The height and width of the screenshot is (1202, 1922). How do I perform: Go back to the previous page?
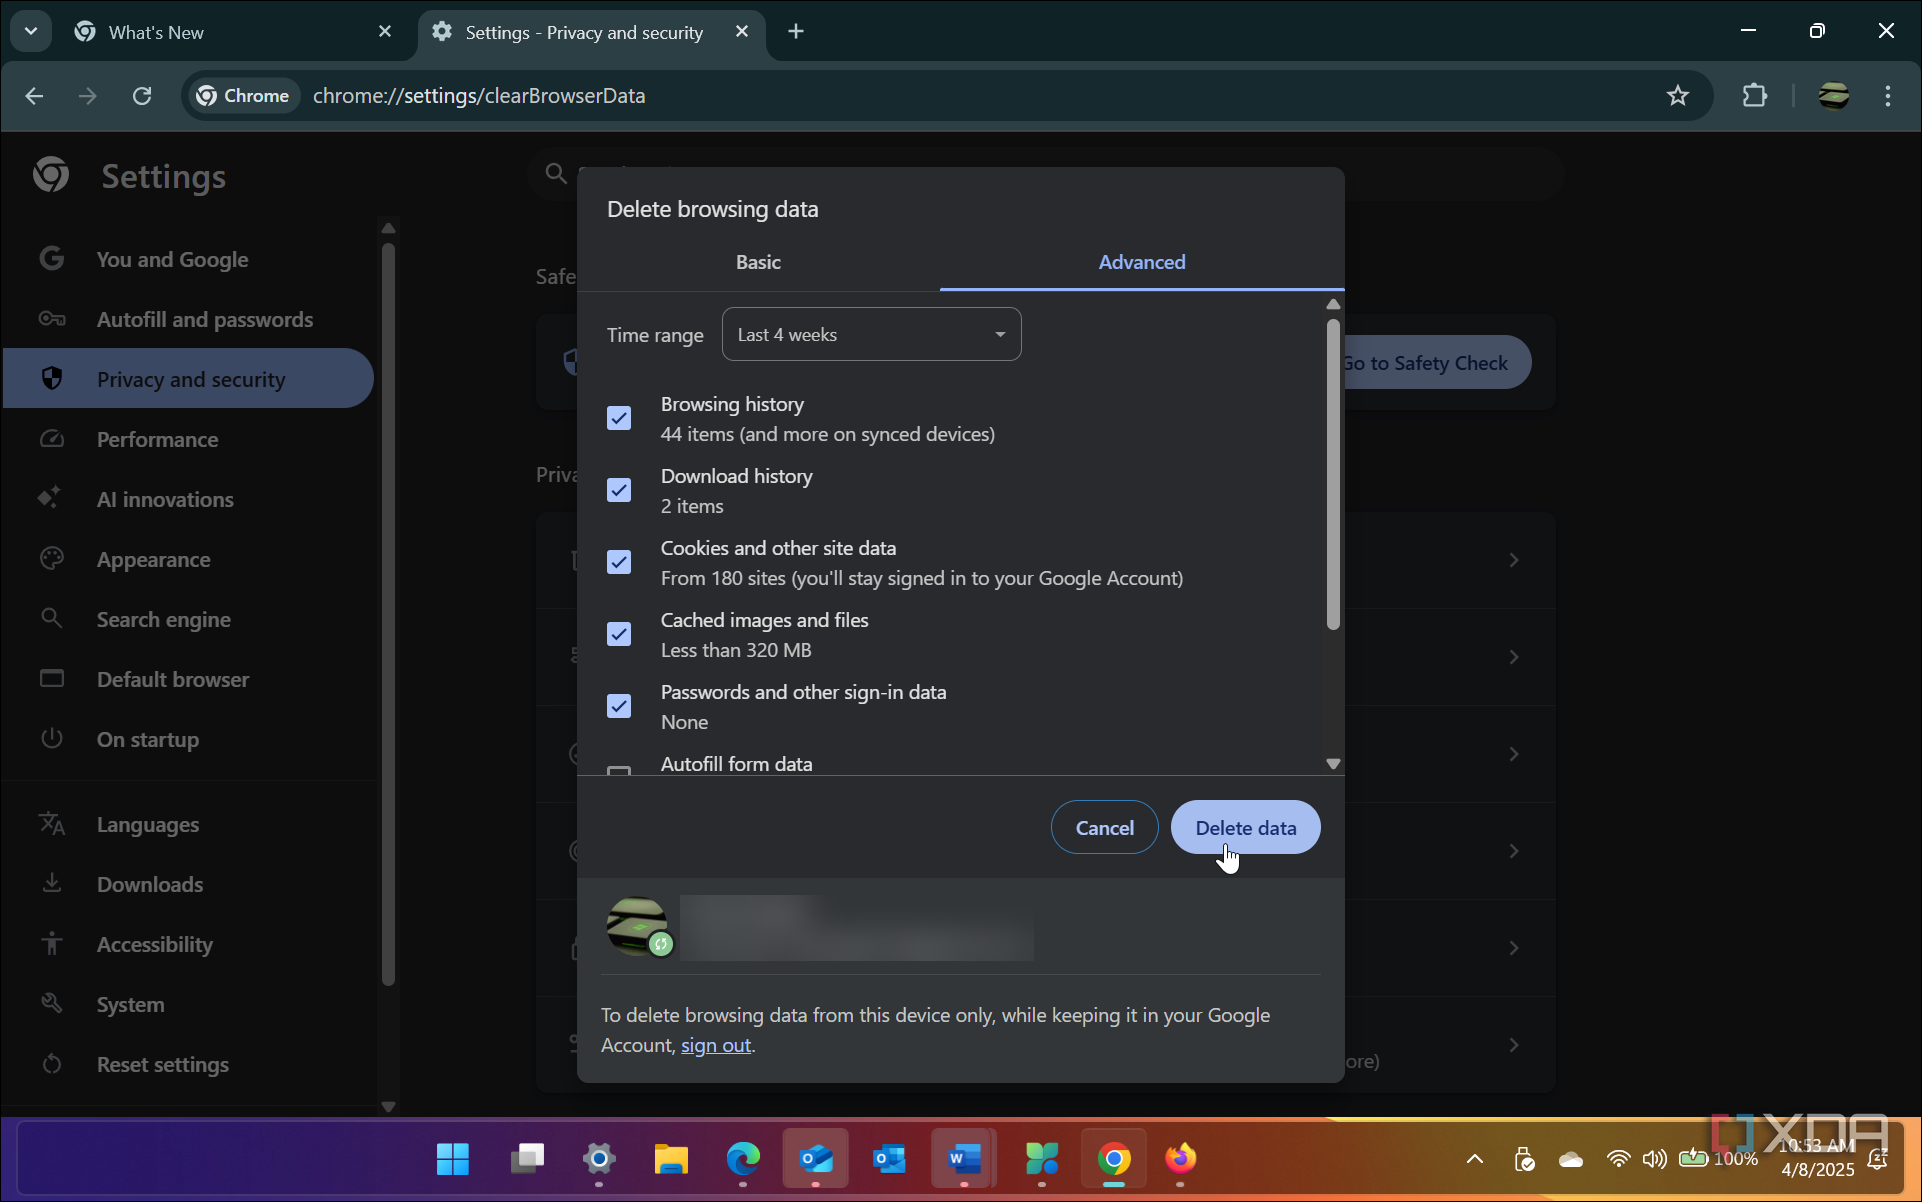tap(34, 96)
